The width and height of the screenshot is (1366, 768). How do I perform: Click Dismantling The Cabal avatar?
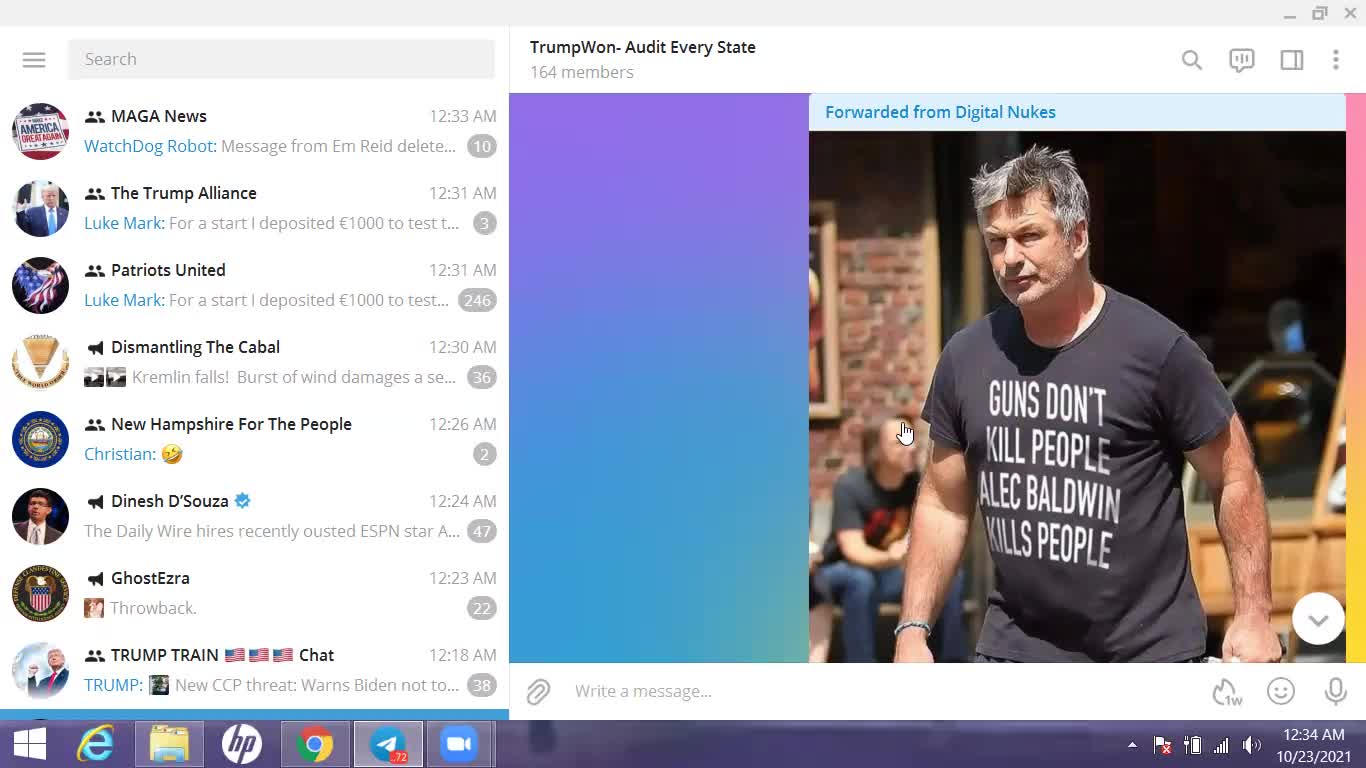(40, 362)
